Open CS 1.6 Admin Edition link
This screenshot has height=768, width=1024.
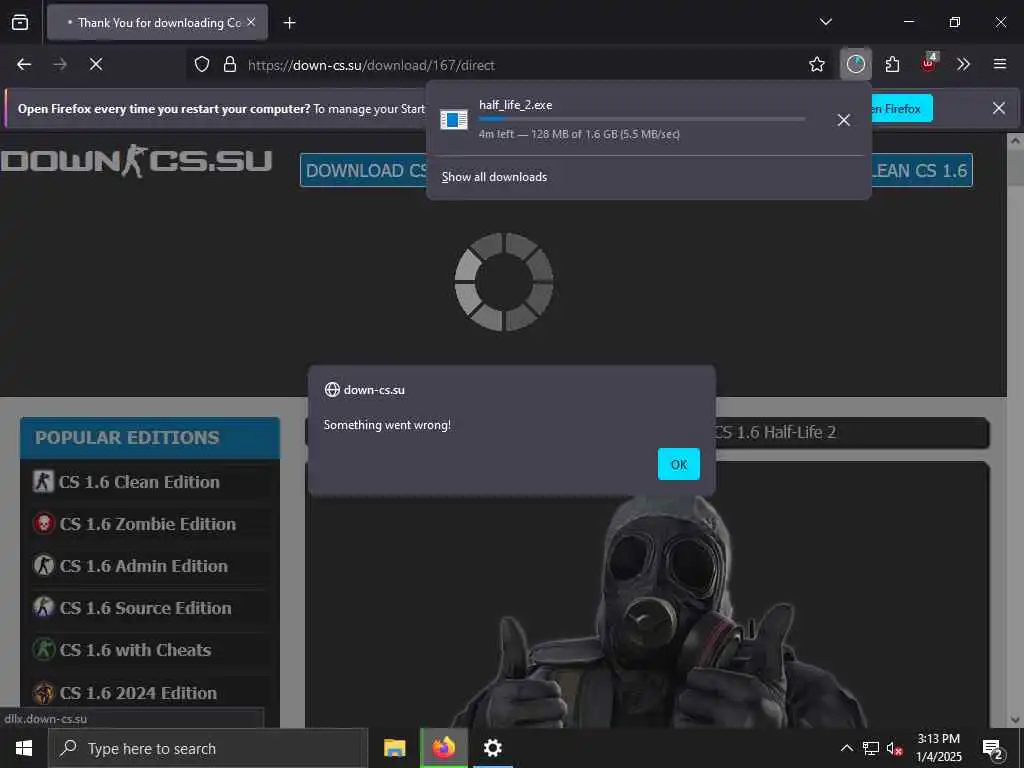point(144,566)
